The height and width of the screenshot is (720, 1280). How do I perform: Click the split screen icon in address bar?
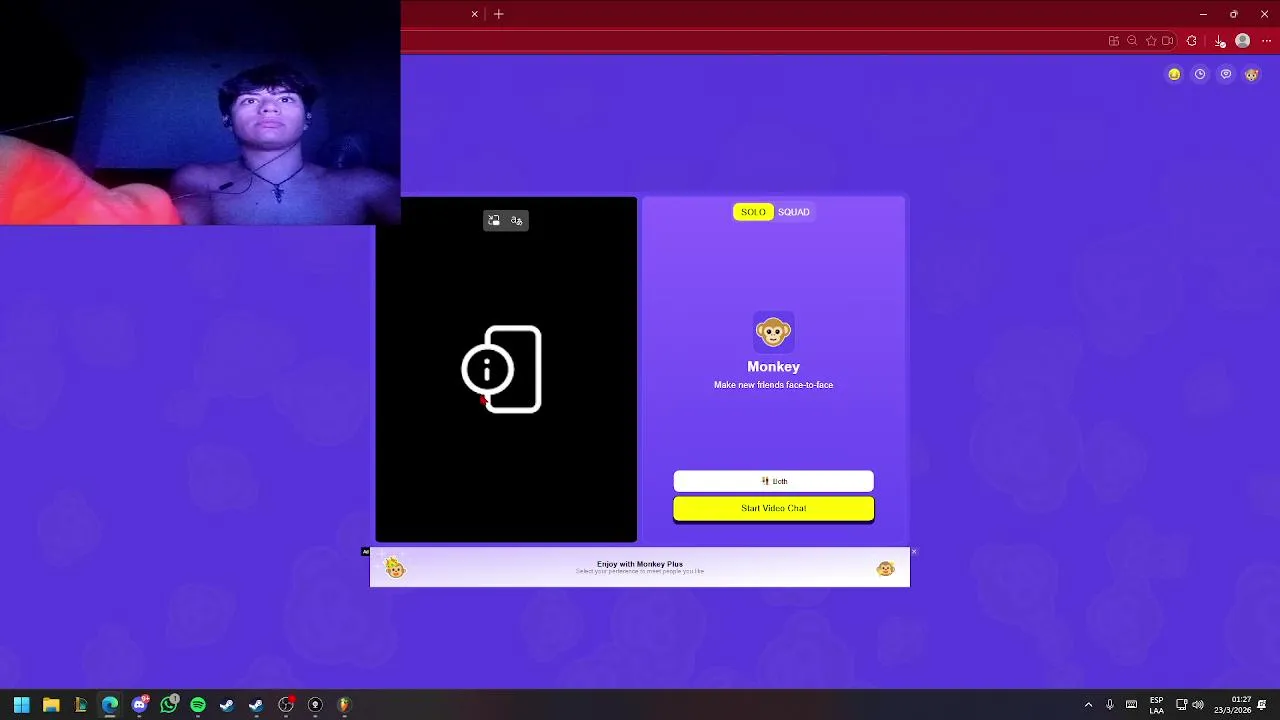point(1113,41)
